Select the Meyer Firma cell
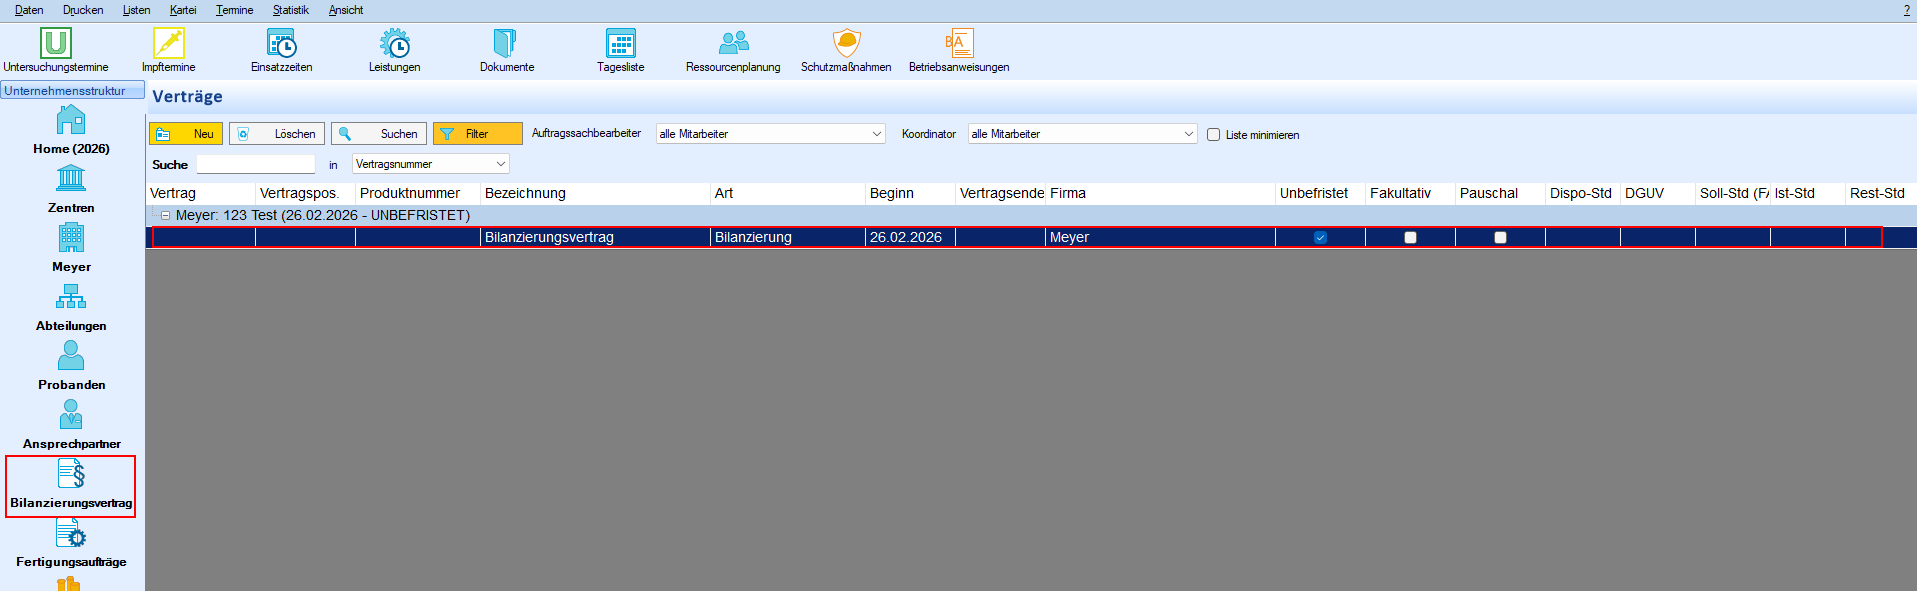1917x591 pixels. pyautogui.click(x=1160, y=237)
